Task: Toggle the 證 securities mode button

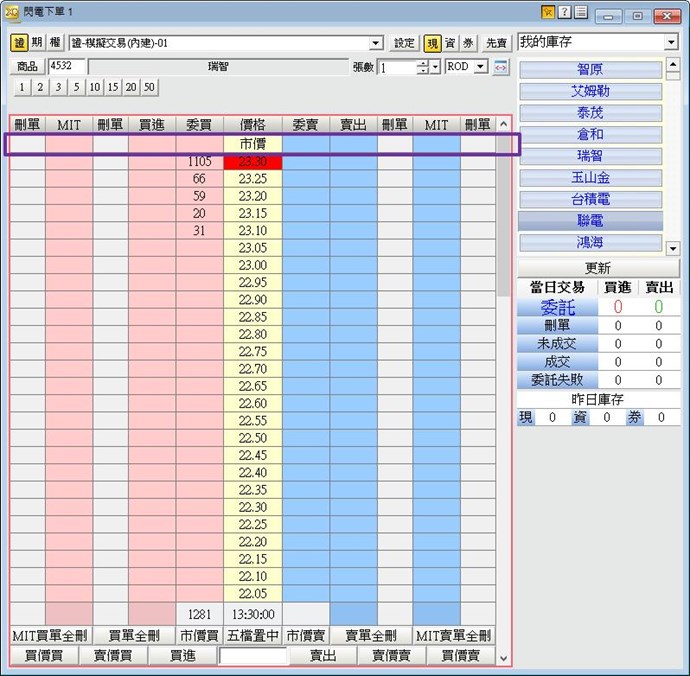Action: [x=18, y=43]
